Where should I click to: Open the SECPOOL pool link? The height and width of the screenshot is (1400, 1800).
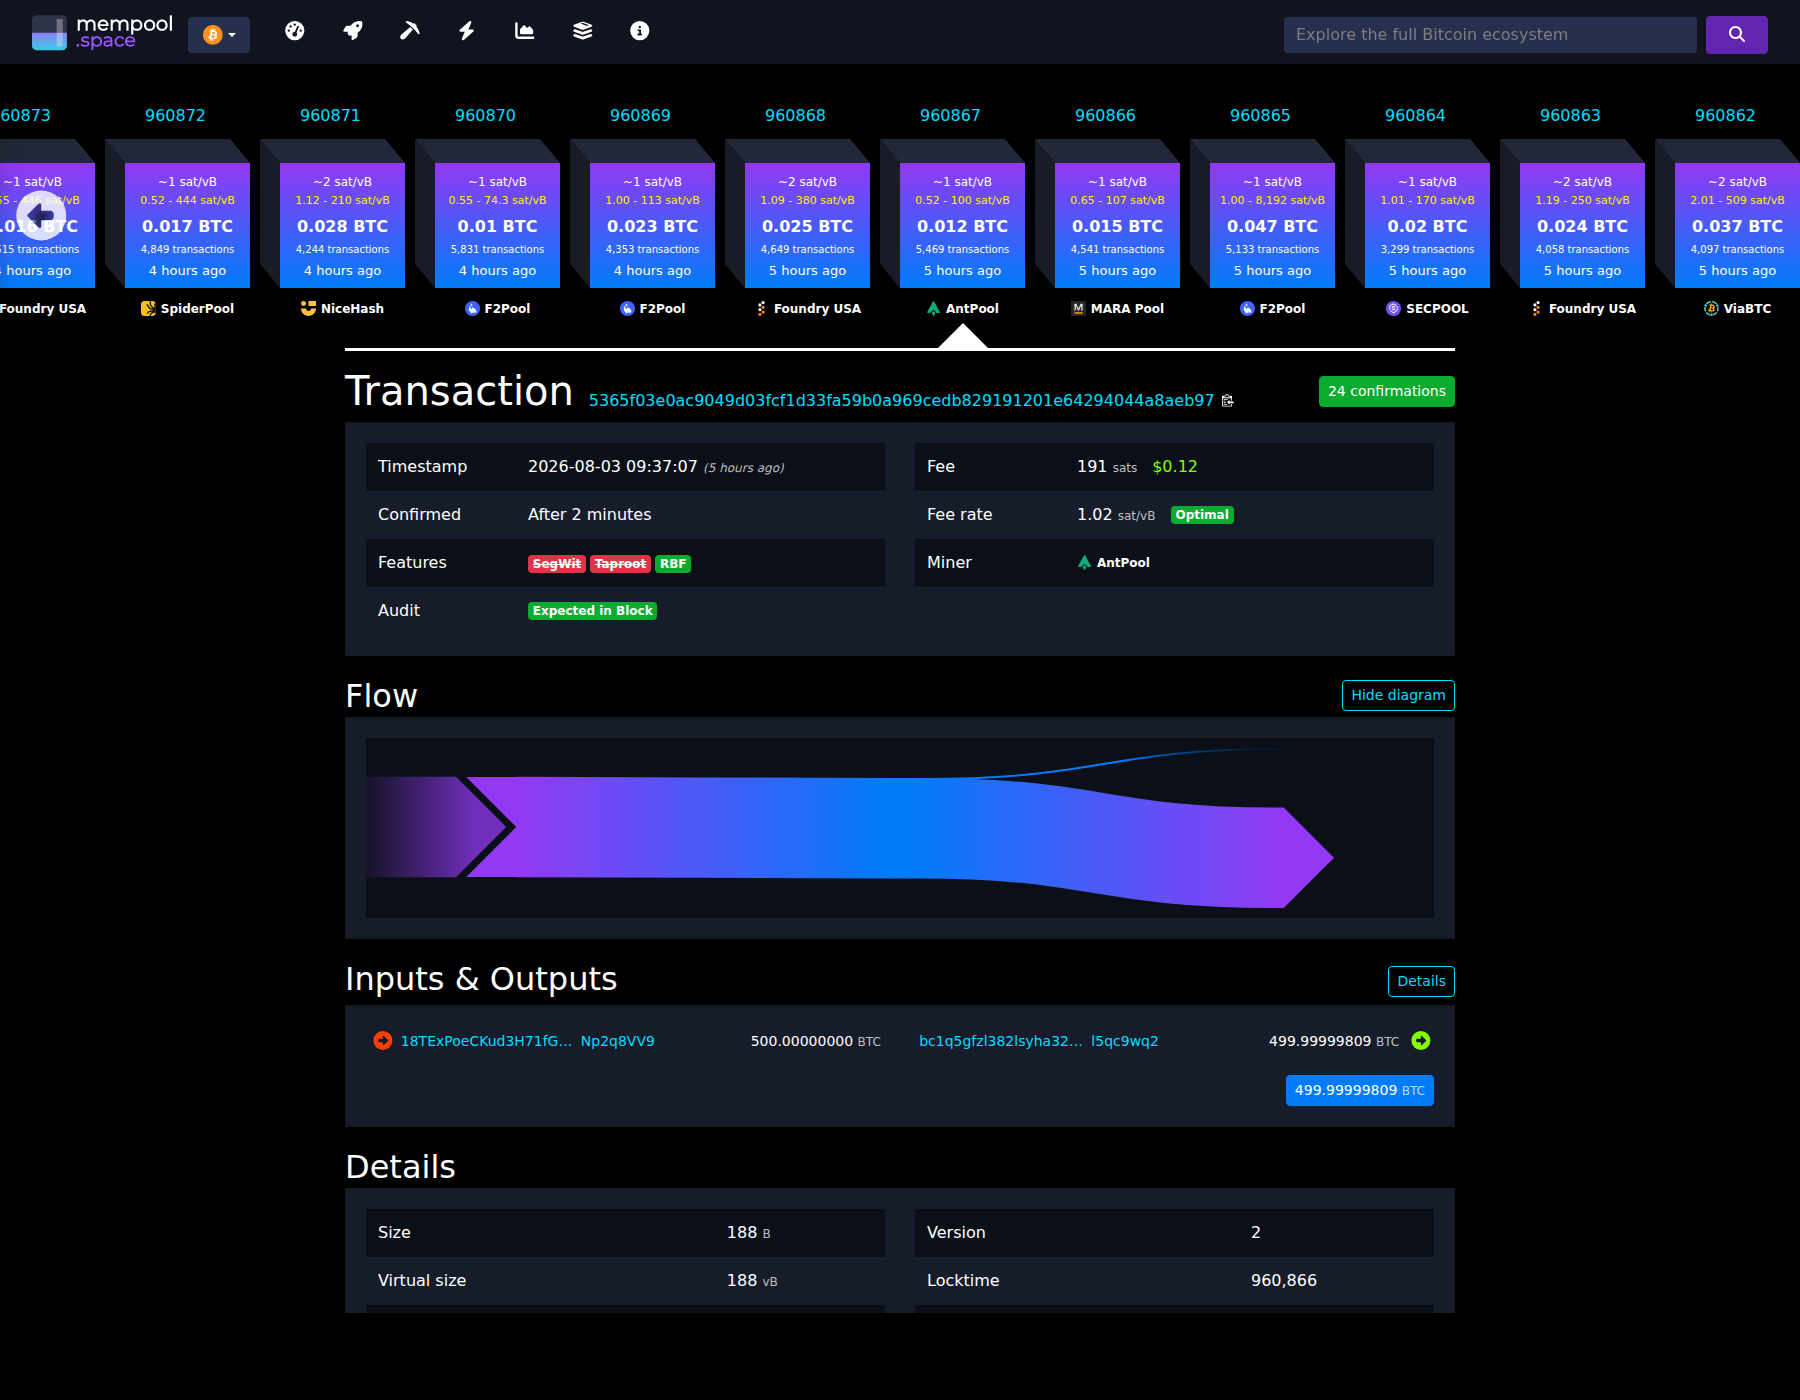pyautogui.click(x=1427, y=309)
